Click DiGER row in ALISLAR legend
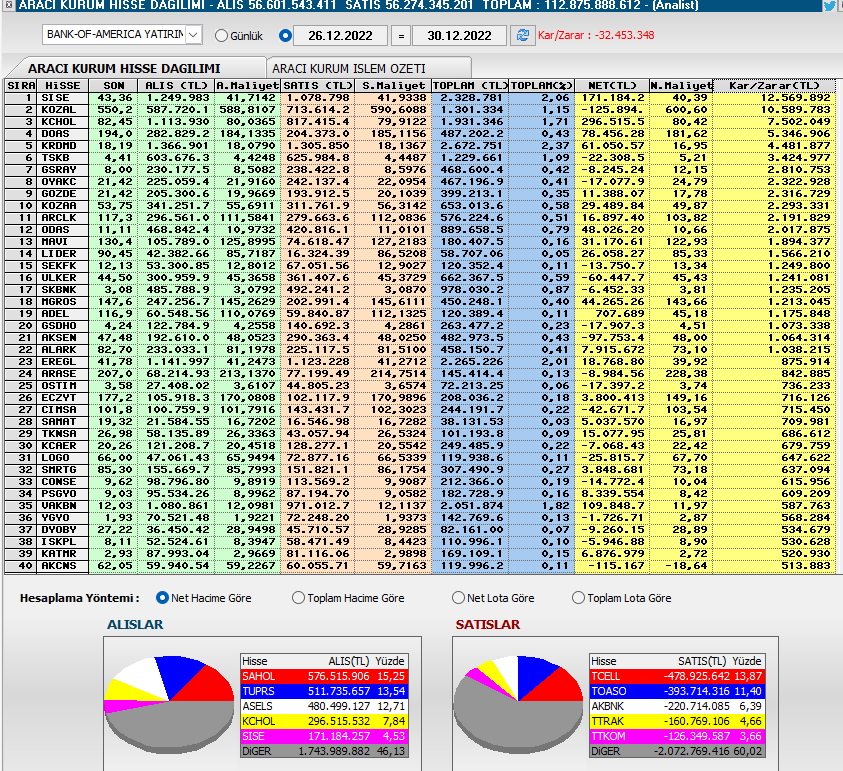The image size is (843, 771). pos(324,751)
